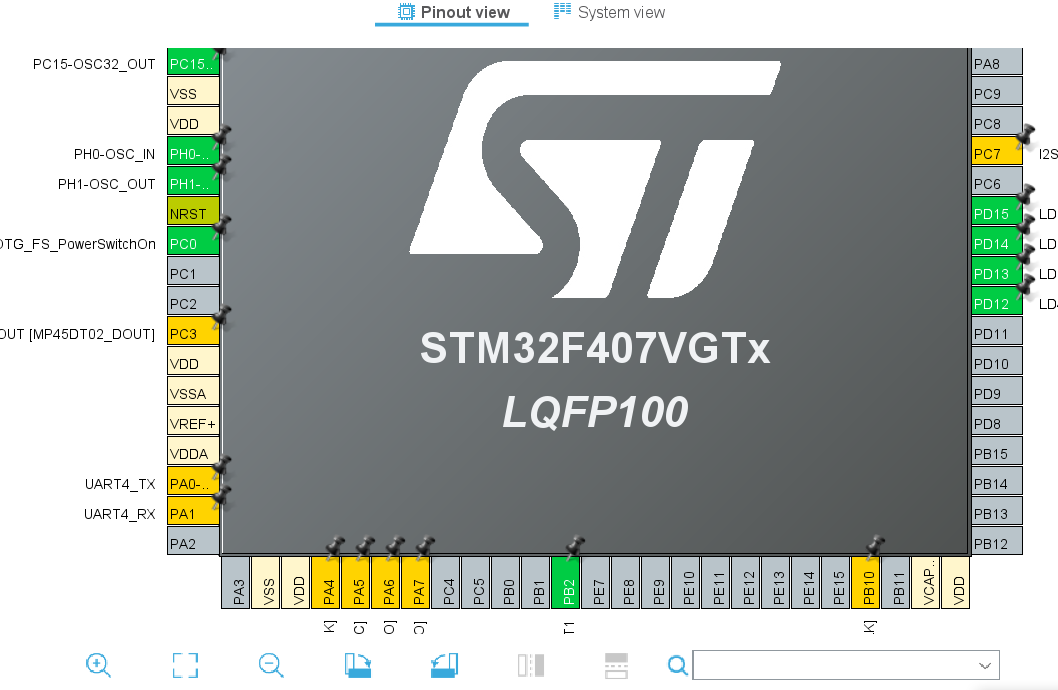Viewport: 1058px width, 690px height.
Task: Click the VCAP pin
Action: [x=926, y=583]
